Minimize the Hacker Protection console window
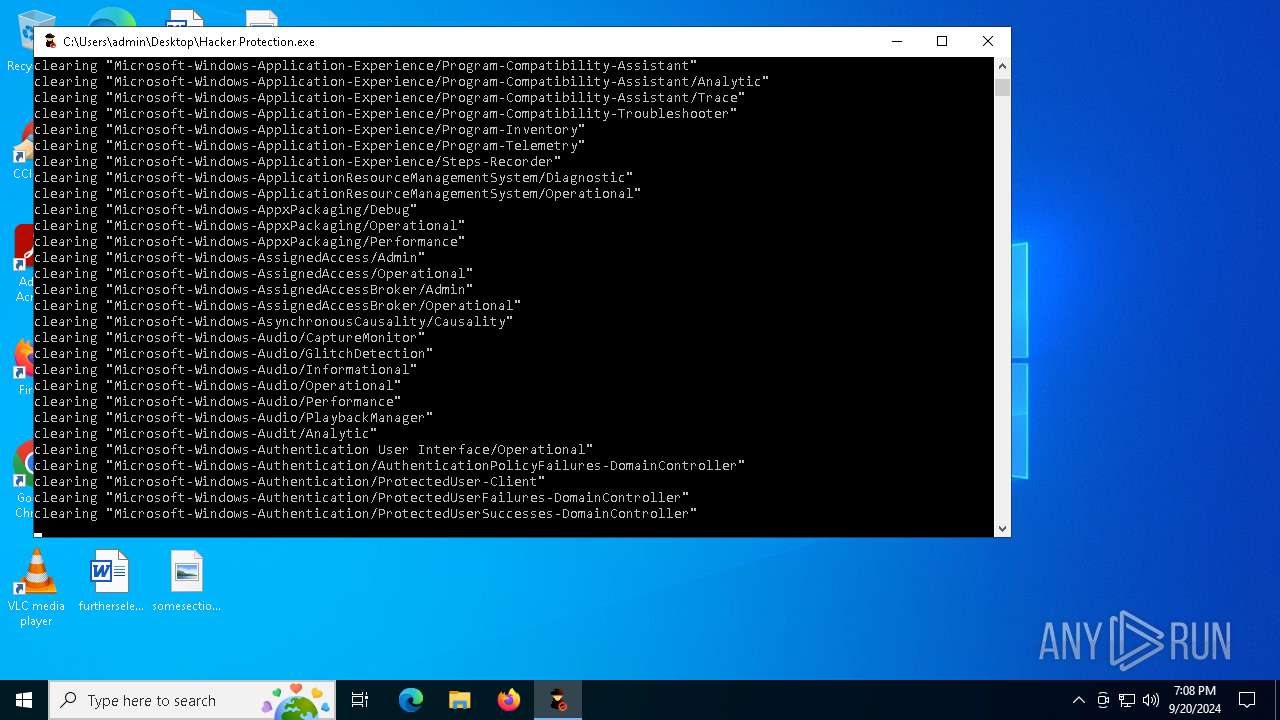The width and height of the screenshot is (1280, 720). [x=896, y=41]
